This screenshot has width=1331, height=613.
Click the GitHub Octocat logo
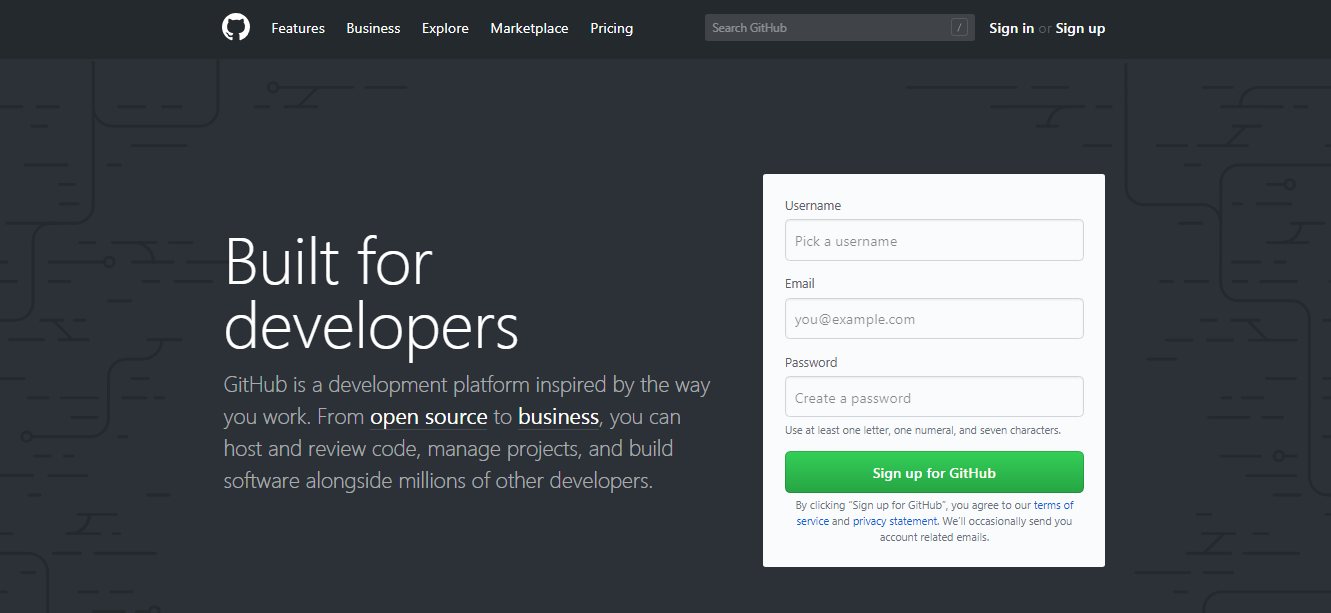(236, 28)
